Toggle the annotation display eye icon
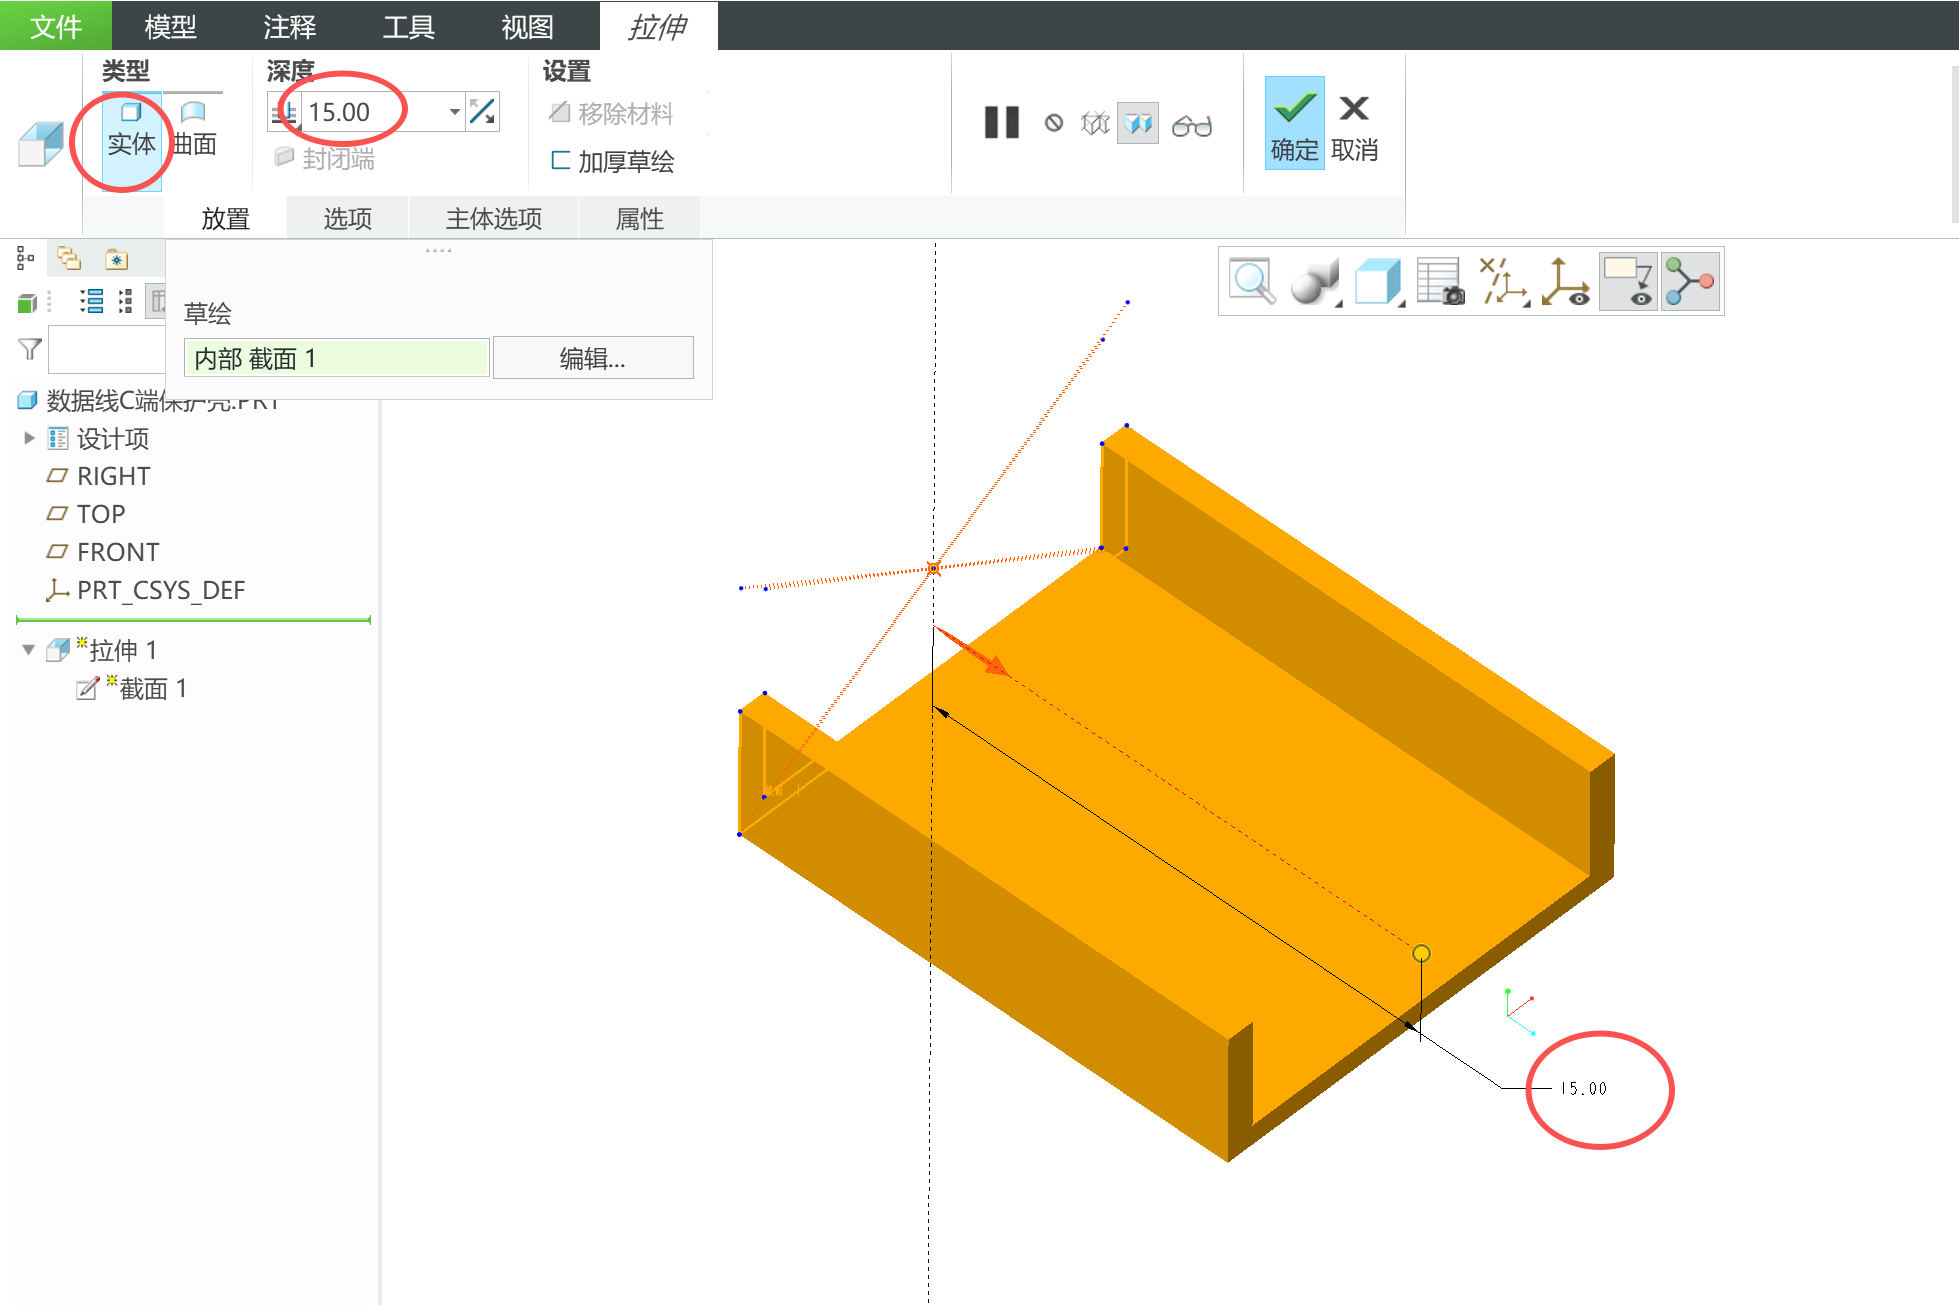 point(1628,282)
